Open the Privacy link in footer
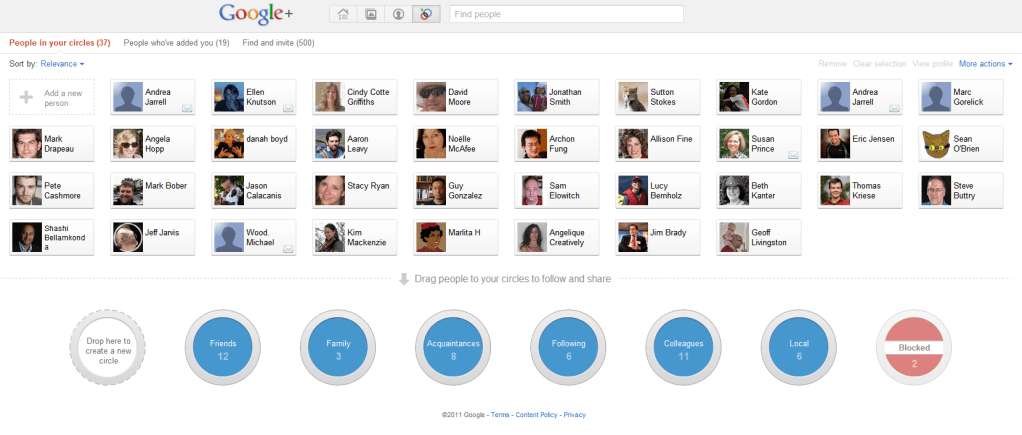This screenshot has height=435, width=1022. click(574, 415)
